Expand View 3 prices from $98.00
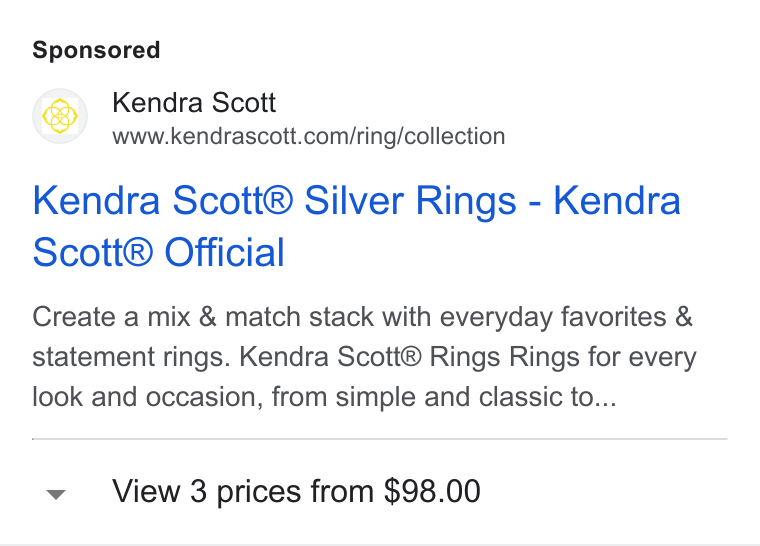Viewport: 760px width, 546px height. click(380, 491)
